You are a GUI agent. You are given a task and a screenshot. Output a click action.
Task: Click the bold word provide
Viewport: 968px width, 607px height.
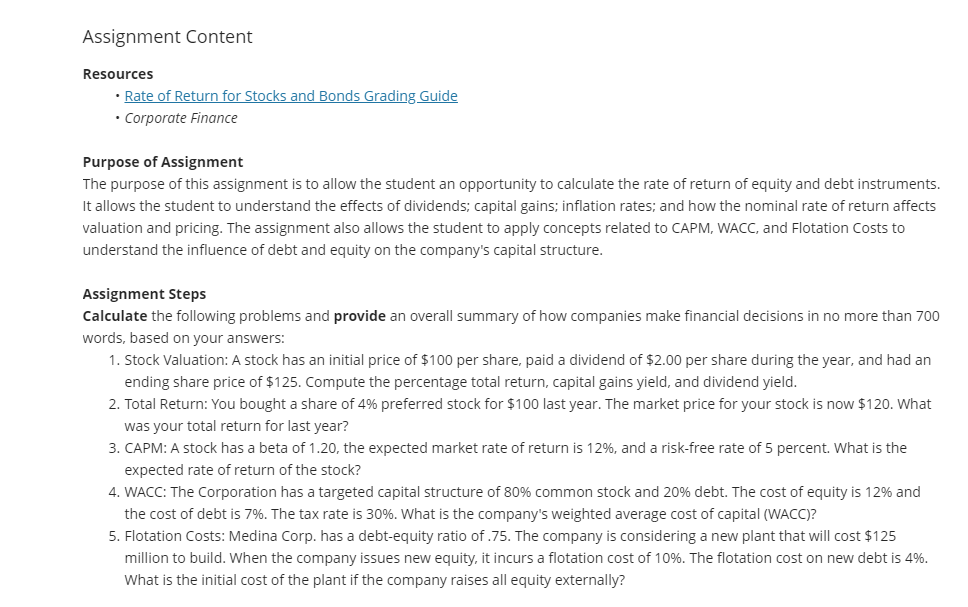point(360,316)
